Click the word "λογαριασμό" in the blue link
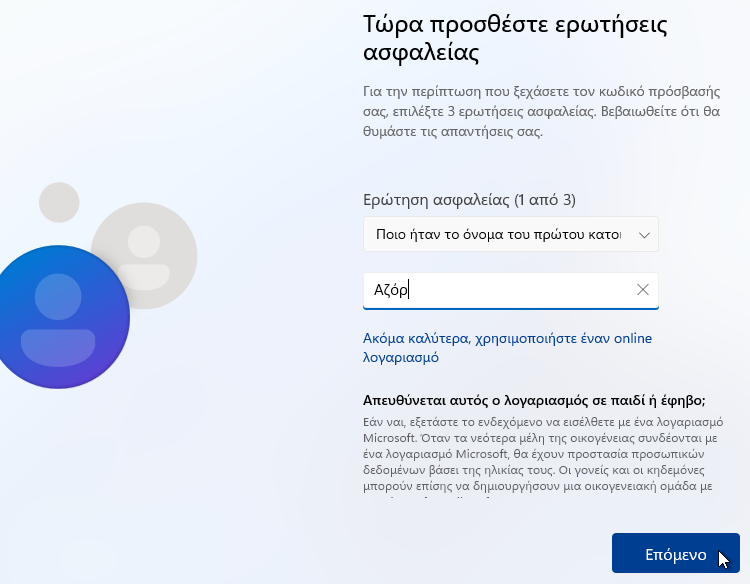Viewport: 750px width, 584px height. pyautogui.click(x=401, y=358)
